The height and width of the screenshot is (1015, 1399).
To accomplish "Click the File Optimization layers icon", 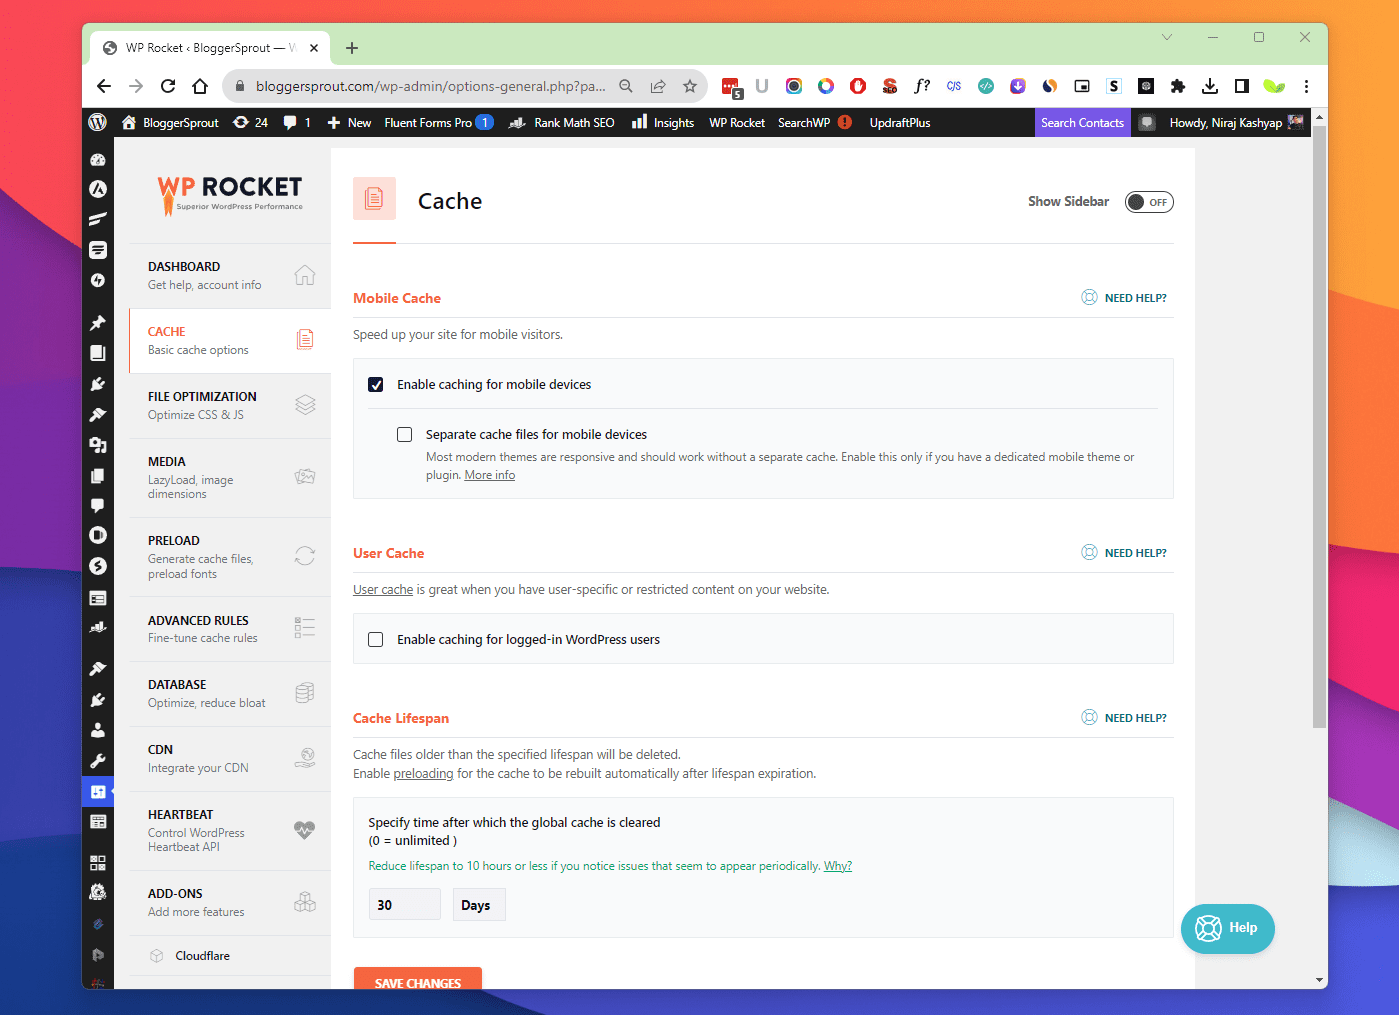I will tap(305, 405).
